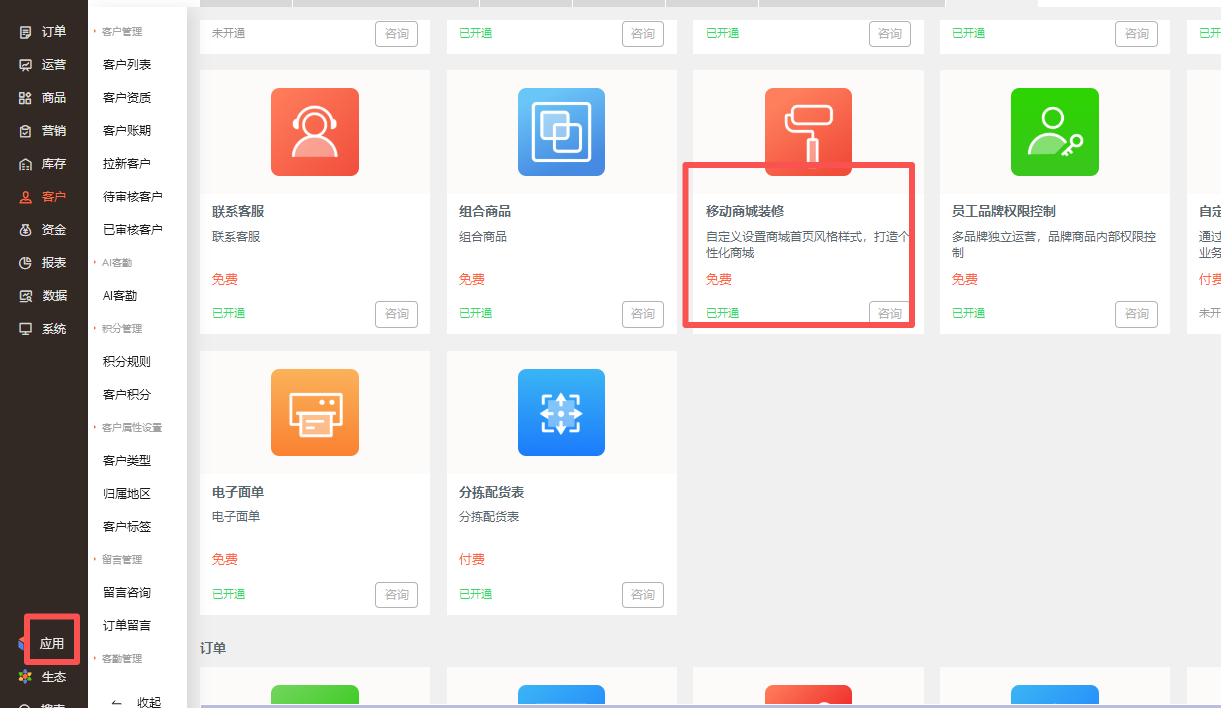The width and height of the screenshot is (1221, 708).
Task: Click the 员工品牌权限控制 card title
Action: pos(1004,212)
